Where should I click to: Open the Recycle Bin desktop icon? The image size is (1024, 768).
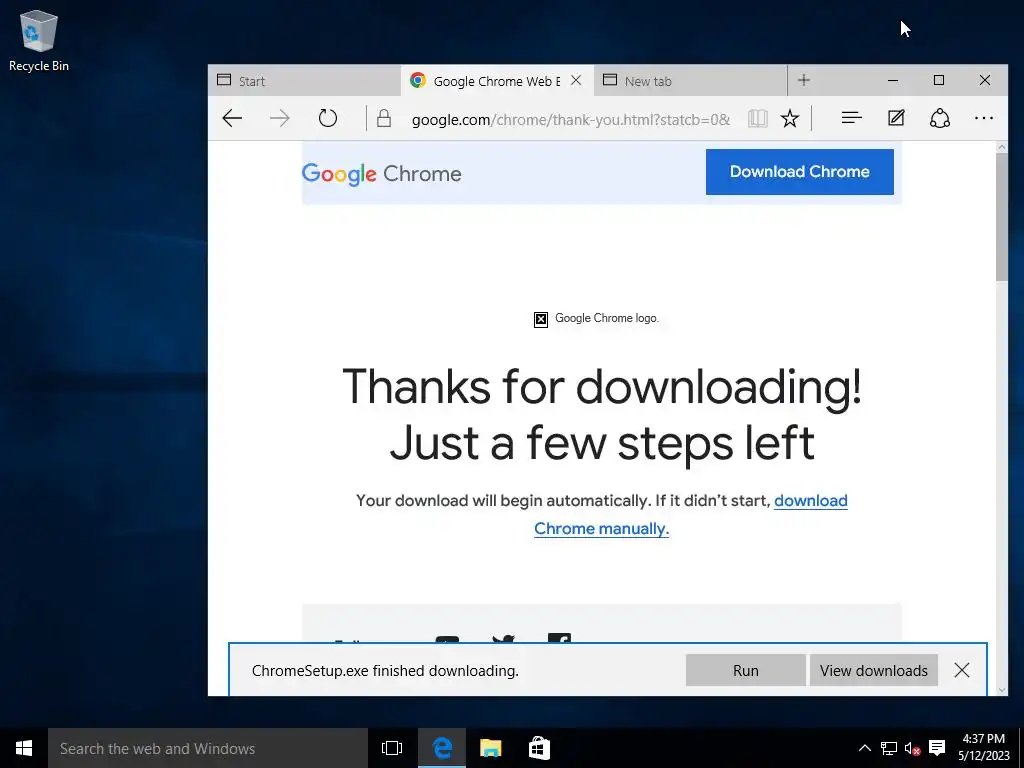[x=39, y=40]
